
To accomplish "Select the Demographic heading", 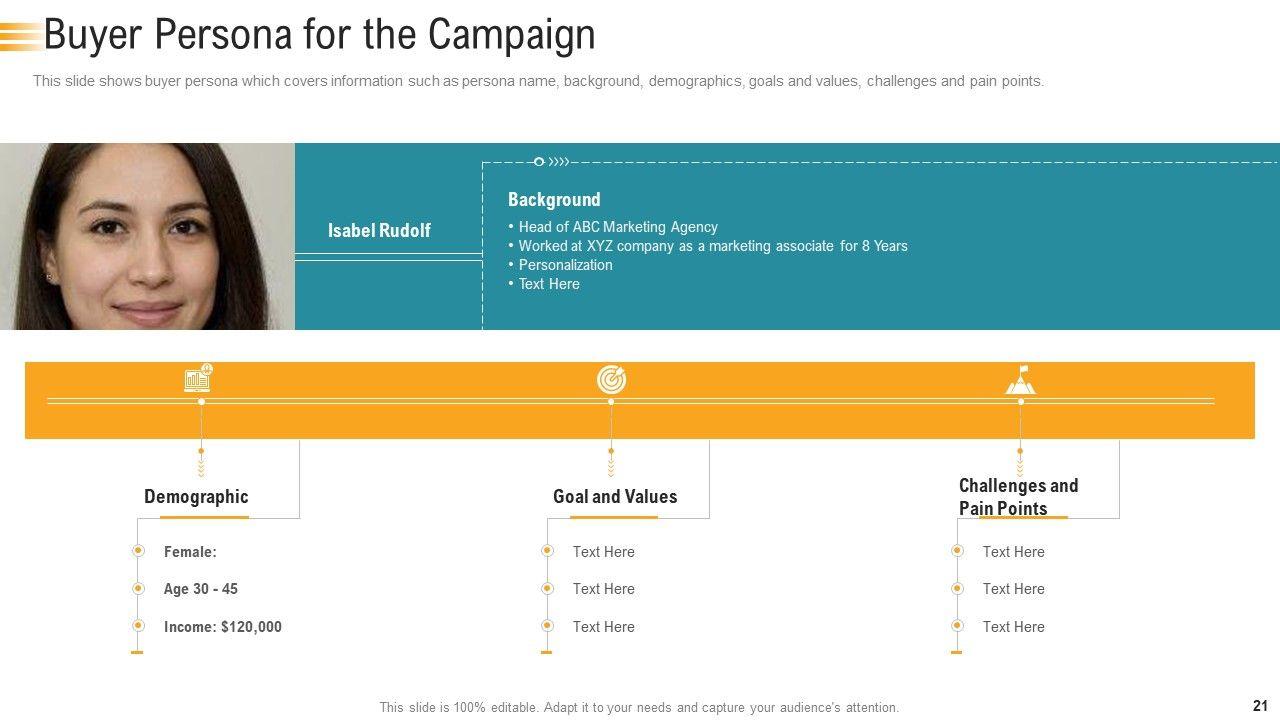I will pos(196,497).
